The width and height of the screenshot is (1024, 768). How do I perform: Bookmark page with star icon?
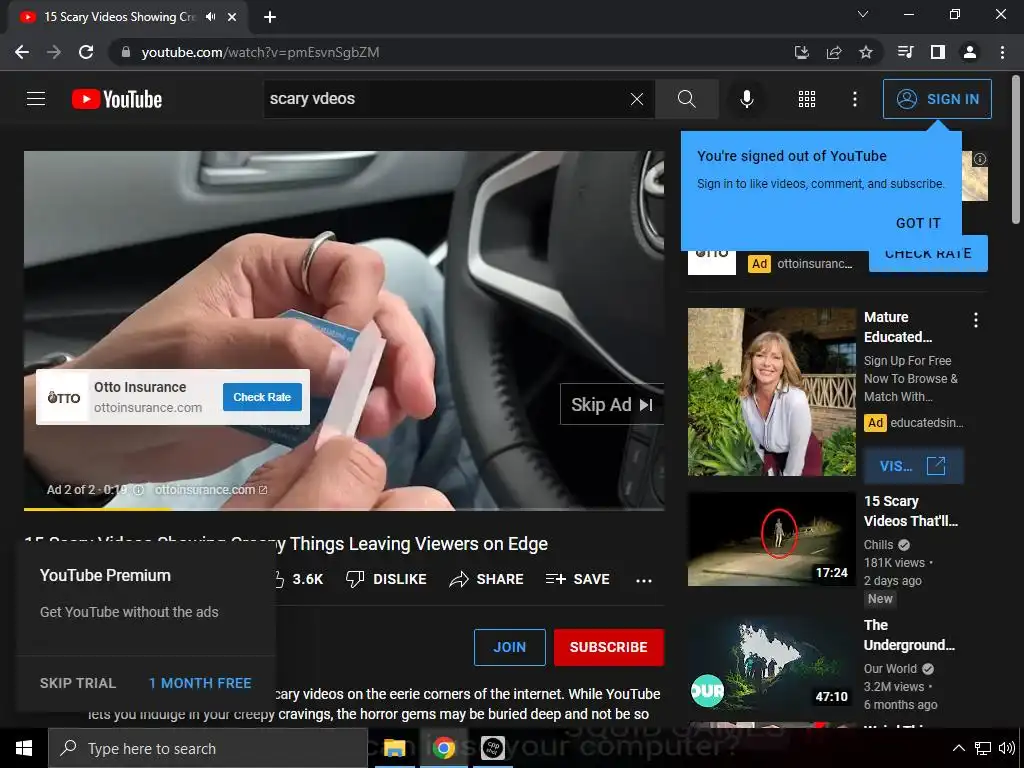866,52
